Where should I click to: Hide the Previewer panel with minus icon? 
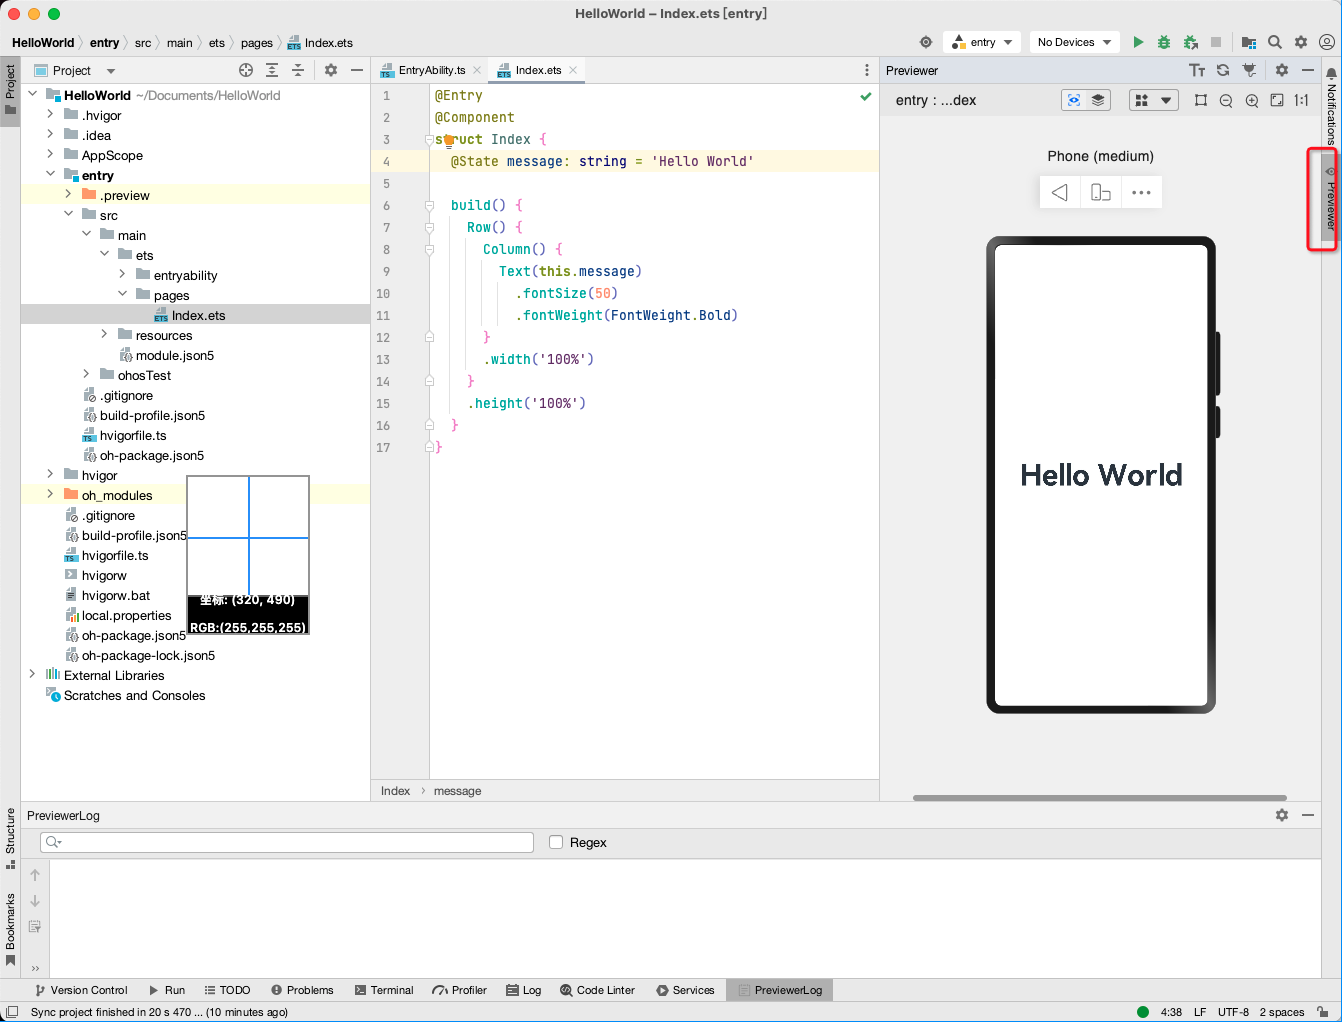pyautogui.click(x=1308, y=70)
